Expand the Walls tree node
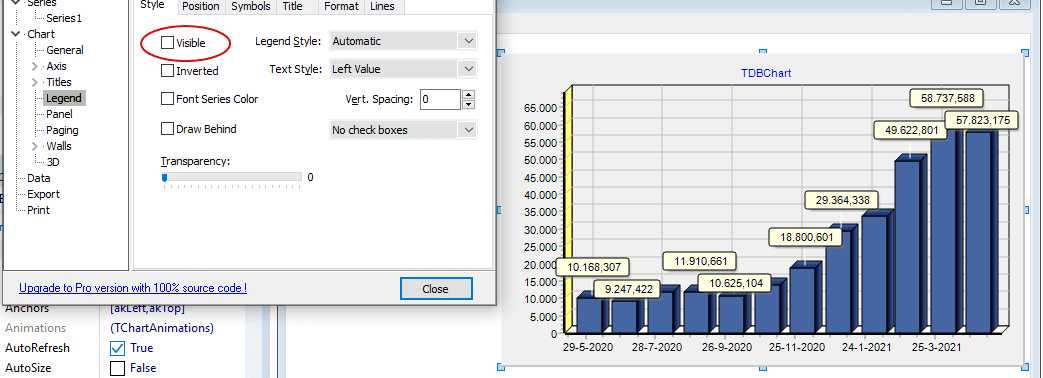Screen dimensions: 1043x378 pos(35,146)
